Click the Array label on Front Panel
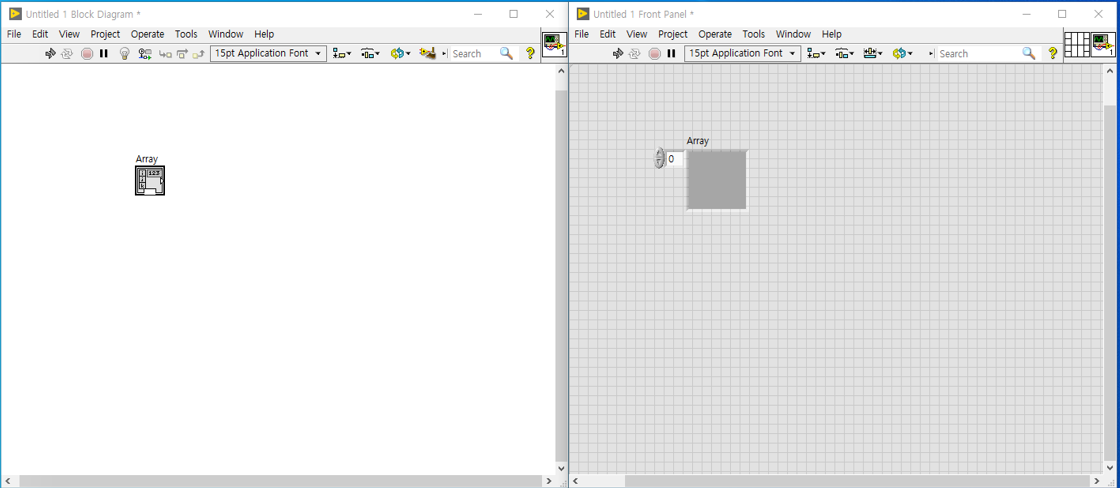The width and height of the screenshot is (1120, 488). click(698, 141)
